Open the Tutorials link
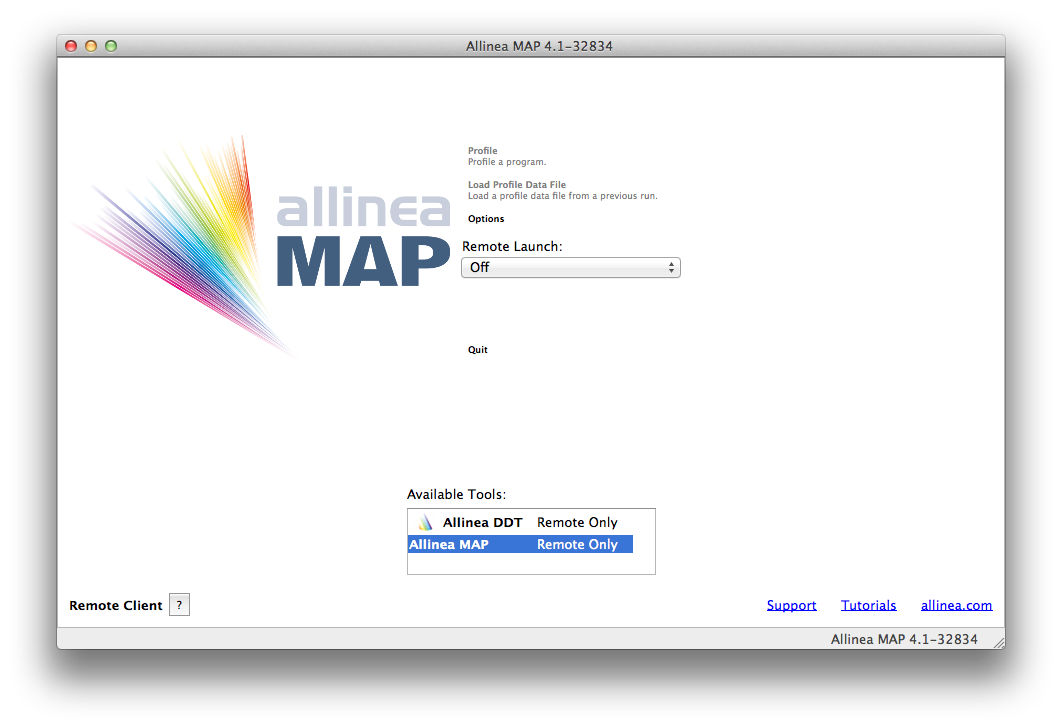1062x728 pixels. point(868,605)
